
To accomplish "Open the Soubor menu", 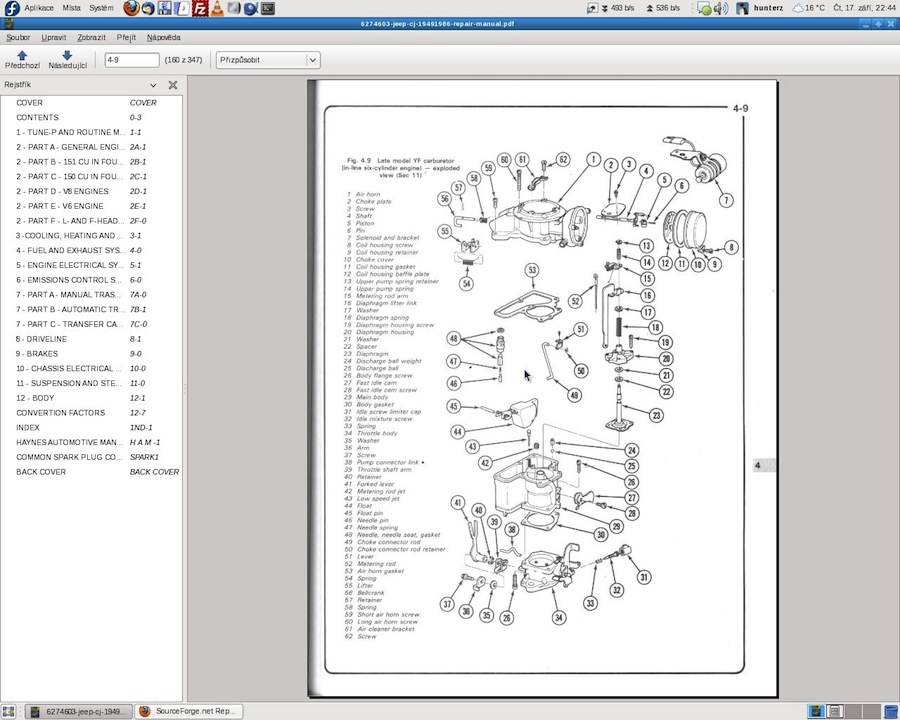I will click(x=18, y=37).
